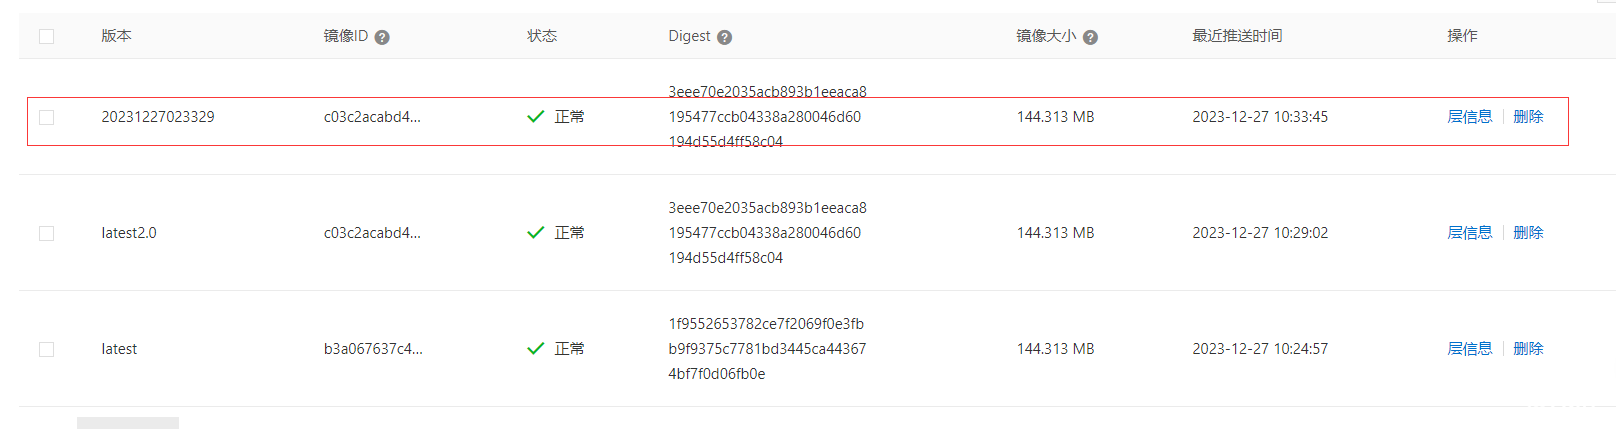
Task: Delete version 20231227023329 via 删除 link
Action: click(x=1528, y=117)
